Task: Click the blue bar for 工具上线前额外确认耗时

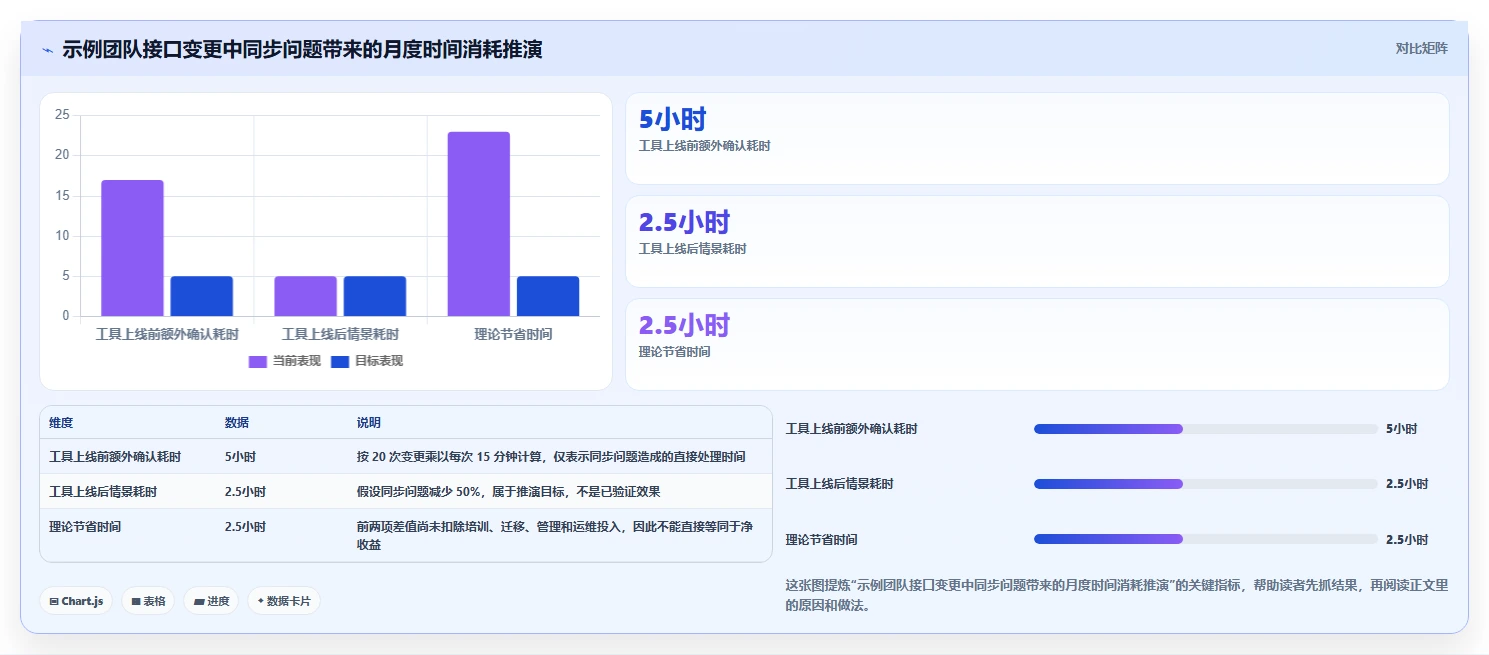Action: click(201, 296)
